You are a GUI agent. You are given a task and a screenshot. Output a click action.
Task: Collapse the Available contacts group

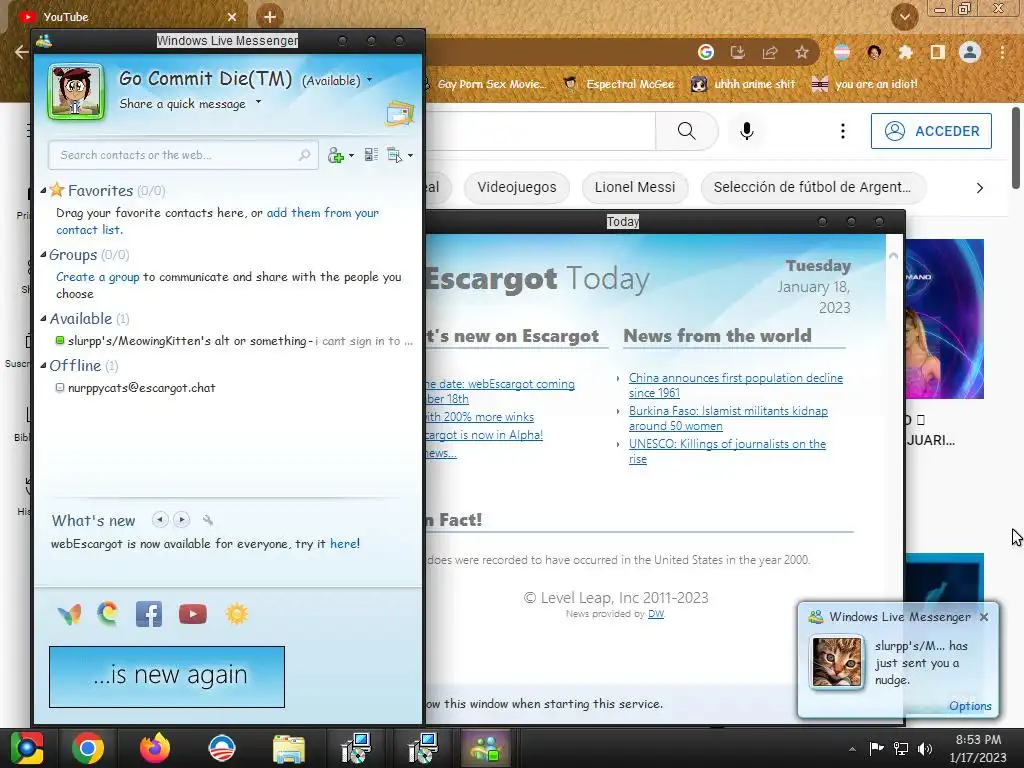click(x=43, y=319)
